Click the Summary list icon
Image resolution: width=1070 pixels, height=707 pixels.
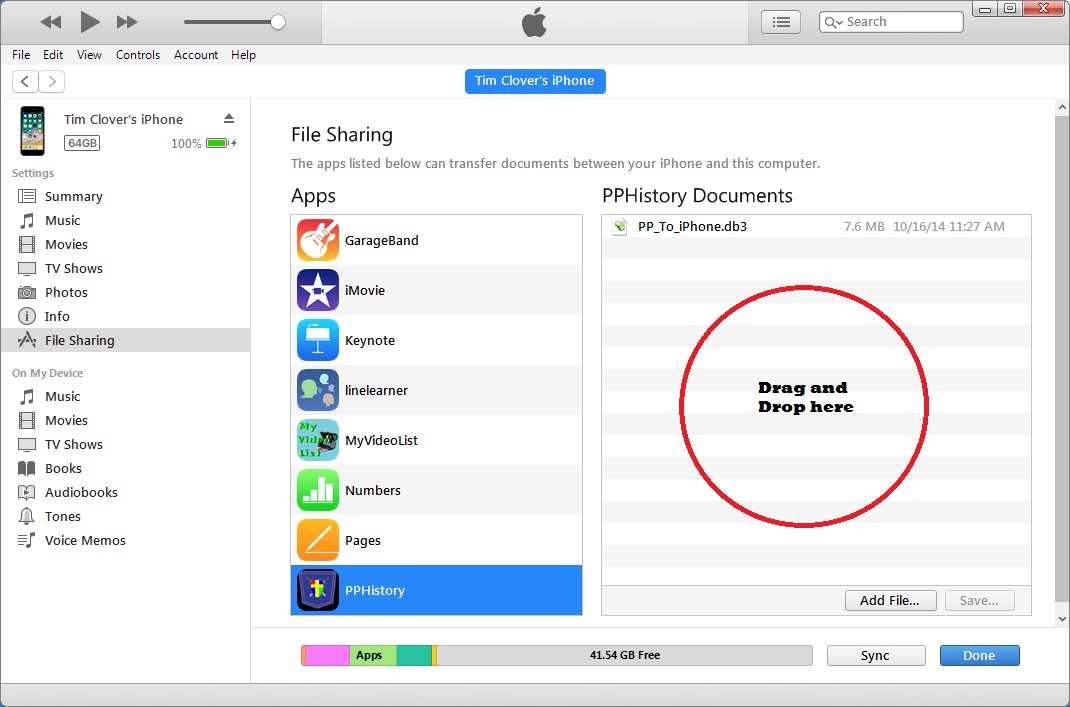tap(27, 197)
